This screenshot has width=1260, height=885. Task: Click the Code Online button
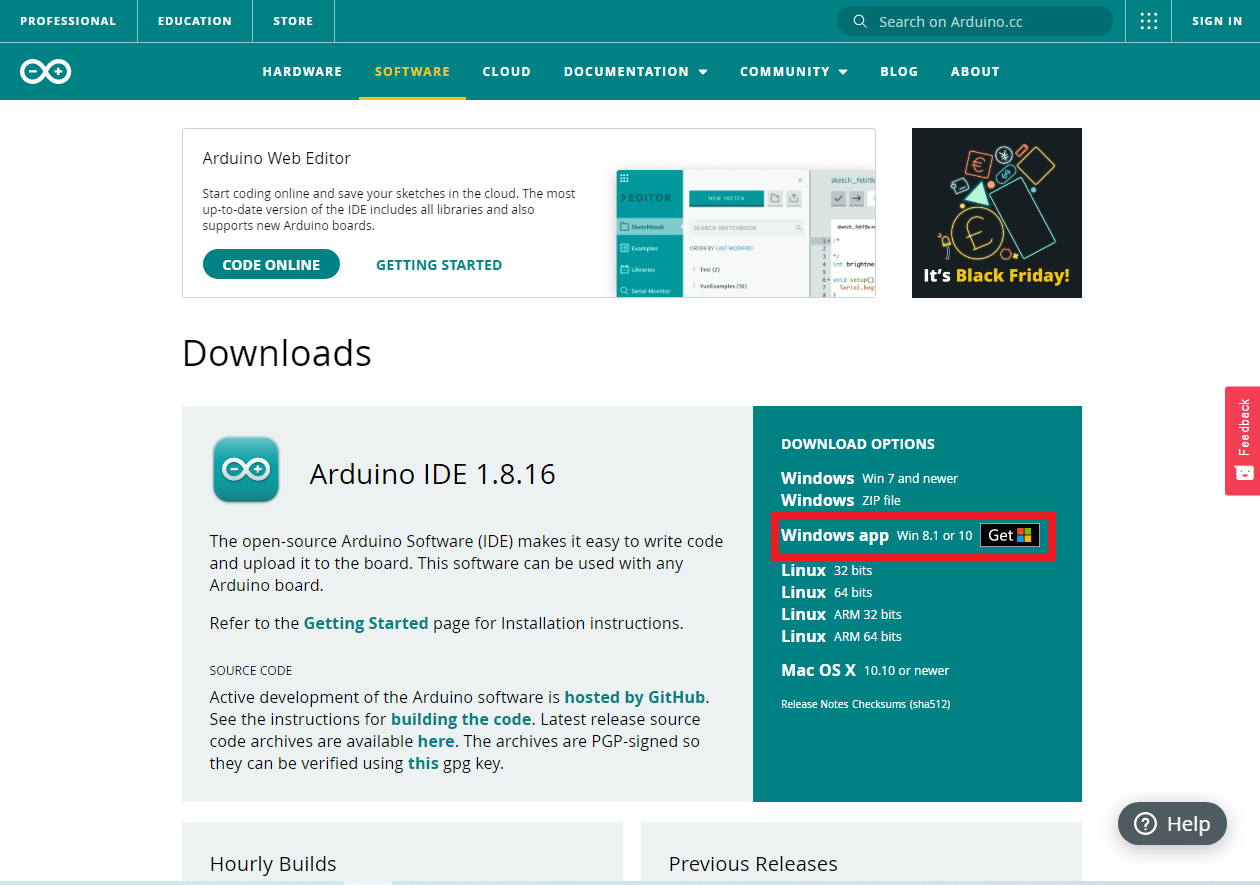tap(271, 265)
